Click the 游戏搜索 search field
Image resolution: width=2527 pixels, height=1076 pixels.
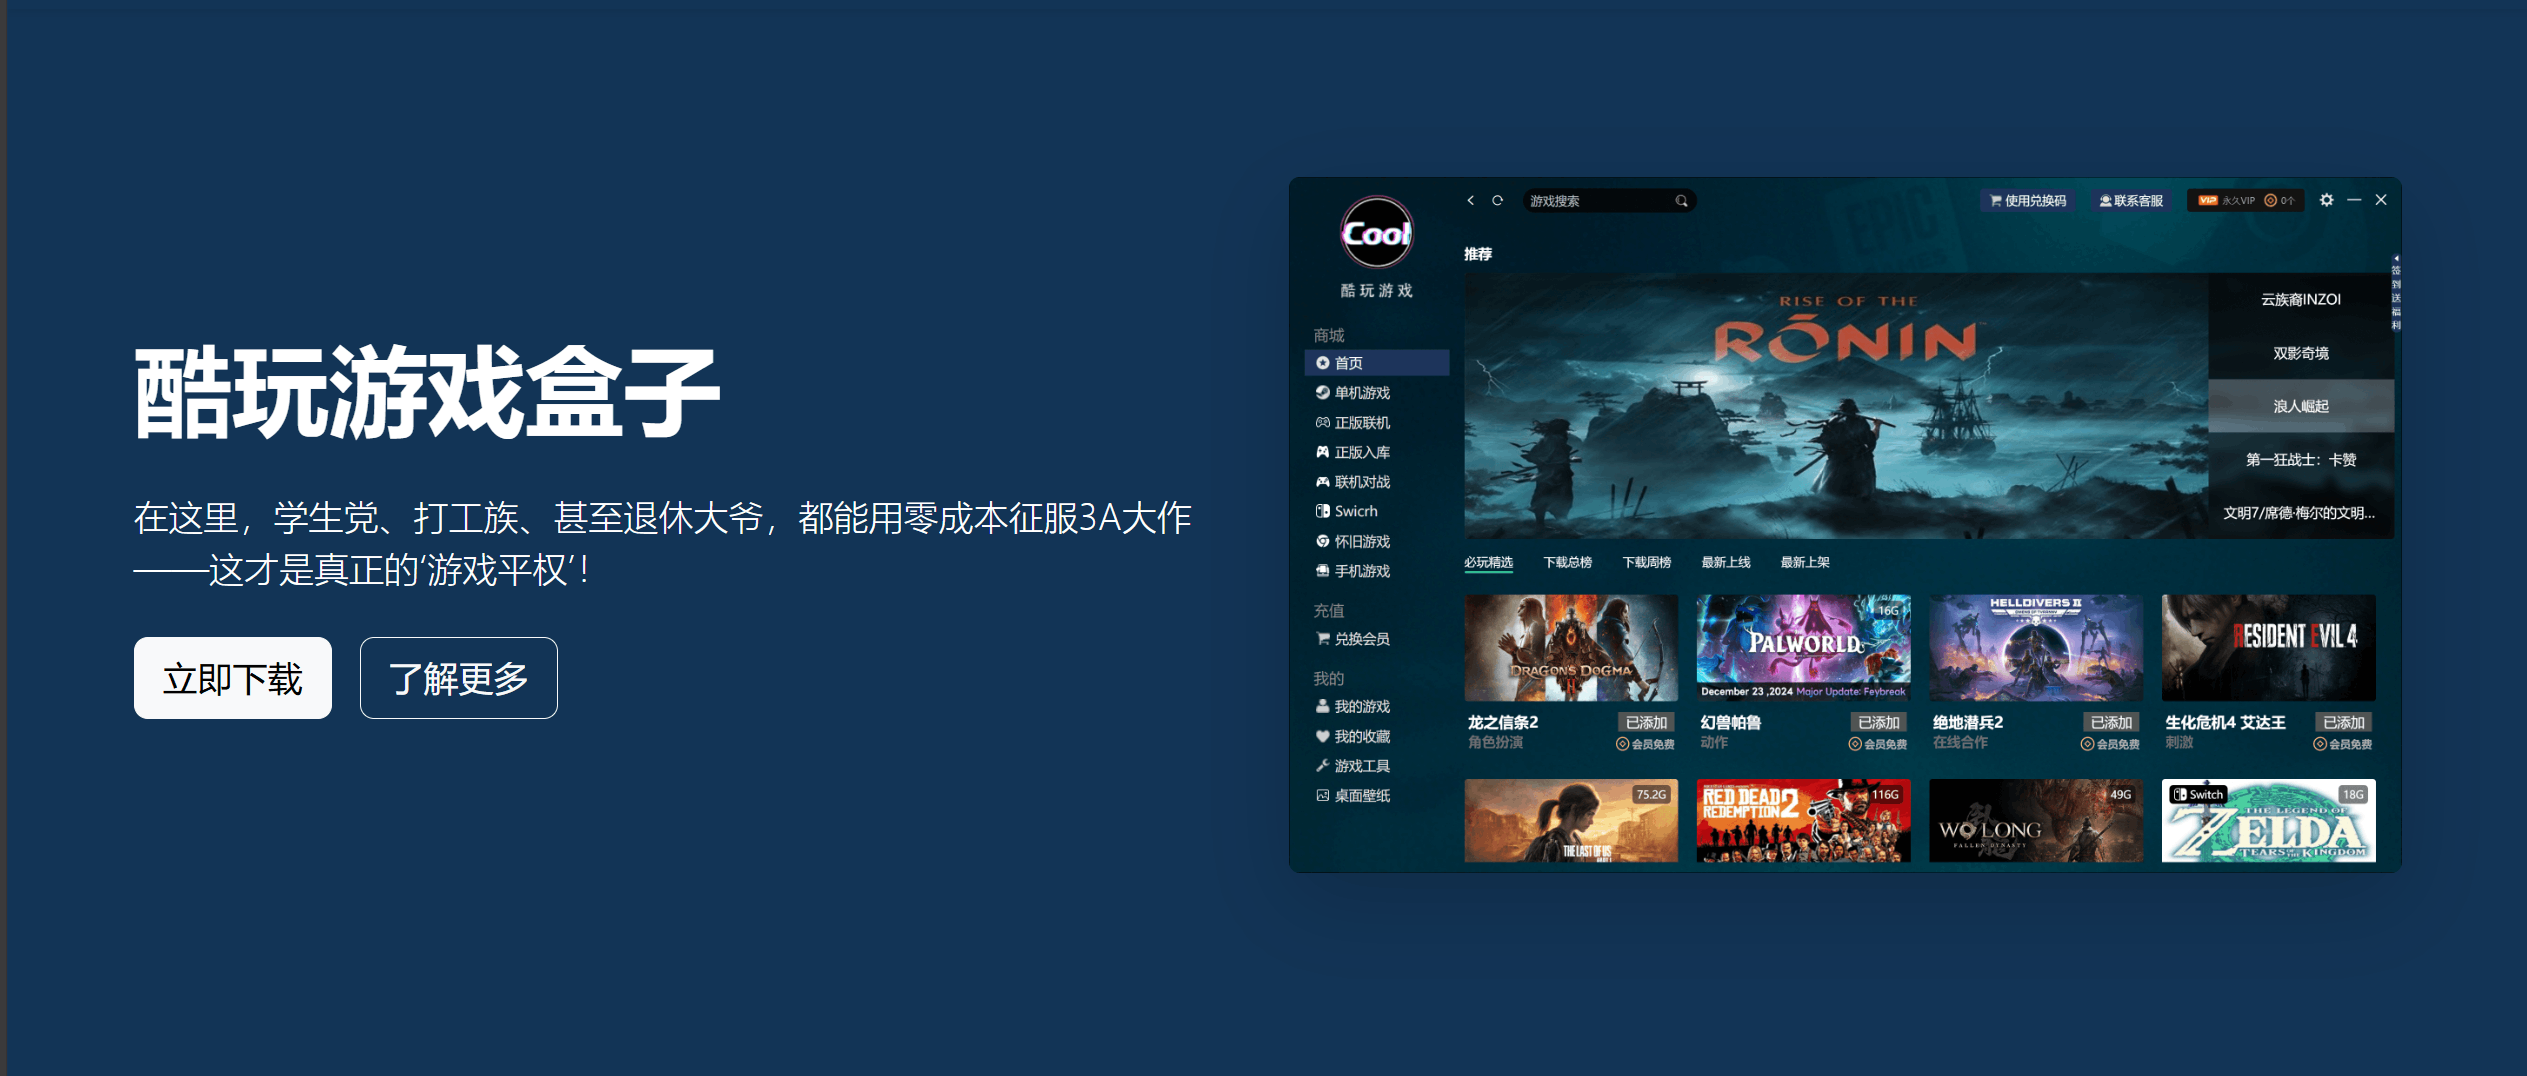click(1609, 201)
